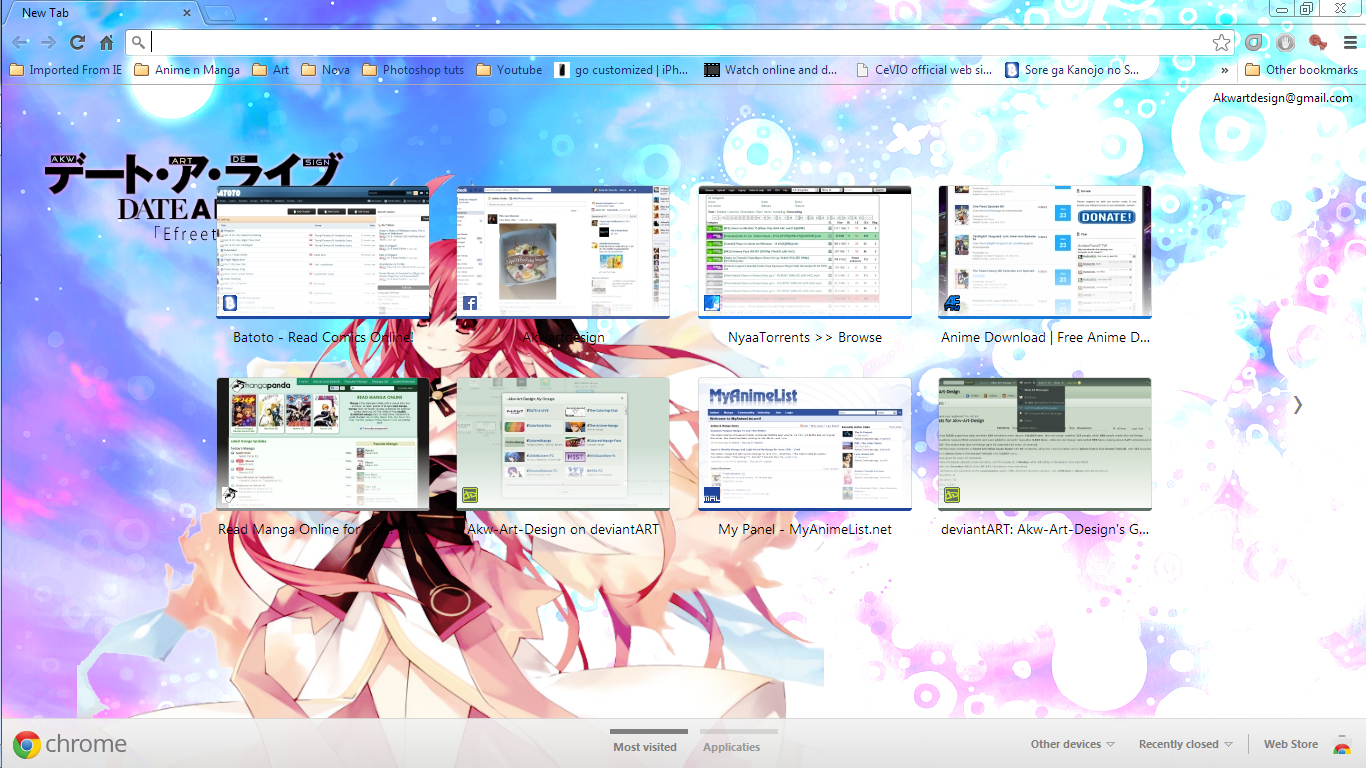Image resolution: width=1366 pixels, height=768 pixels.
Task: Bookmark this page with the star
Action: (x=1221, y=42)
